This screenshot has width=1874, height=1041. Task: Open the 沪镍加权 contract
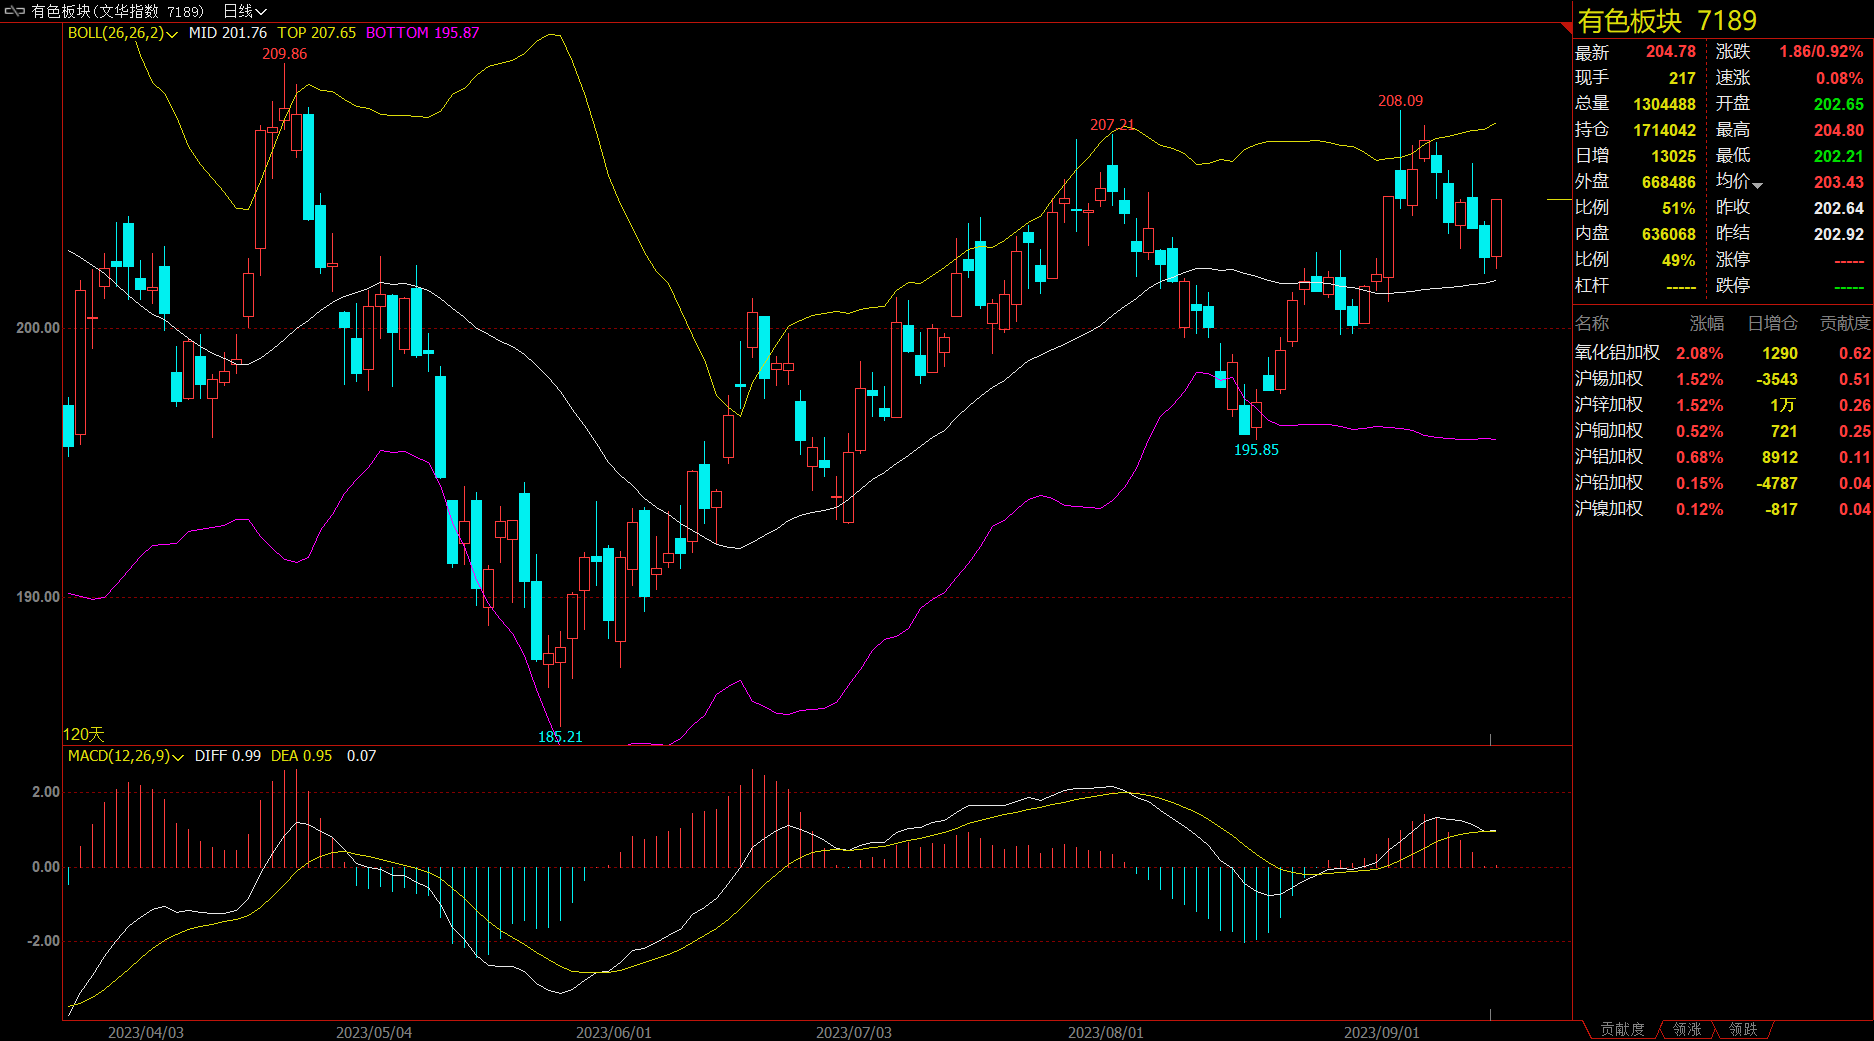(x=1608, y=509)
